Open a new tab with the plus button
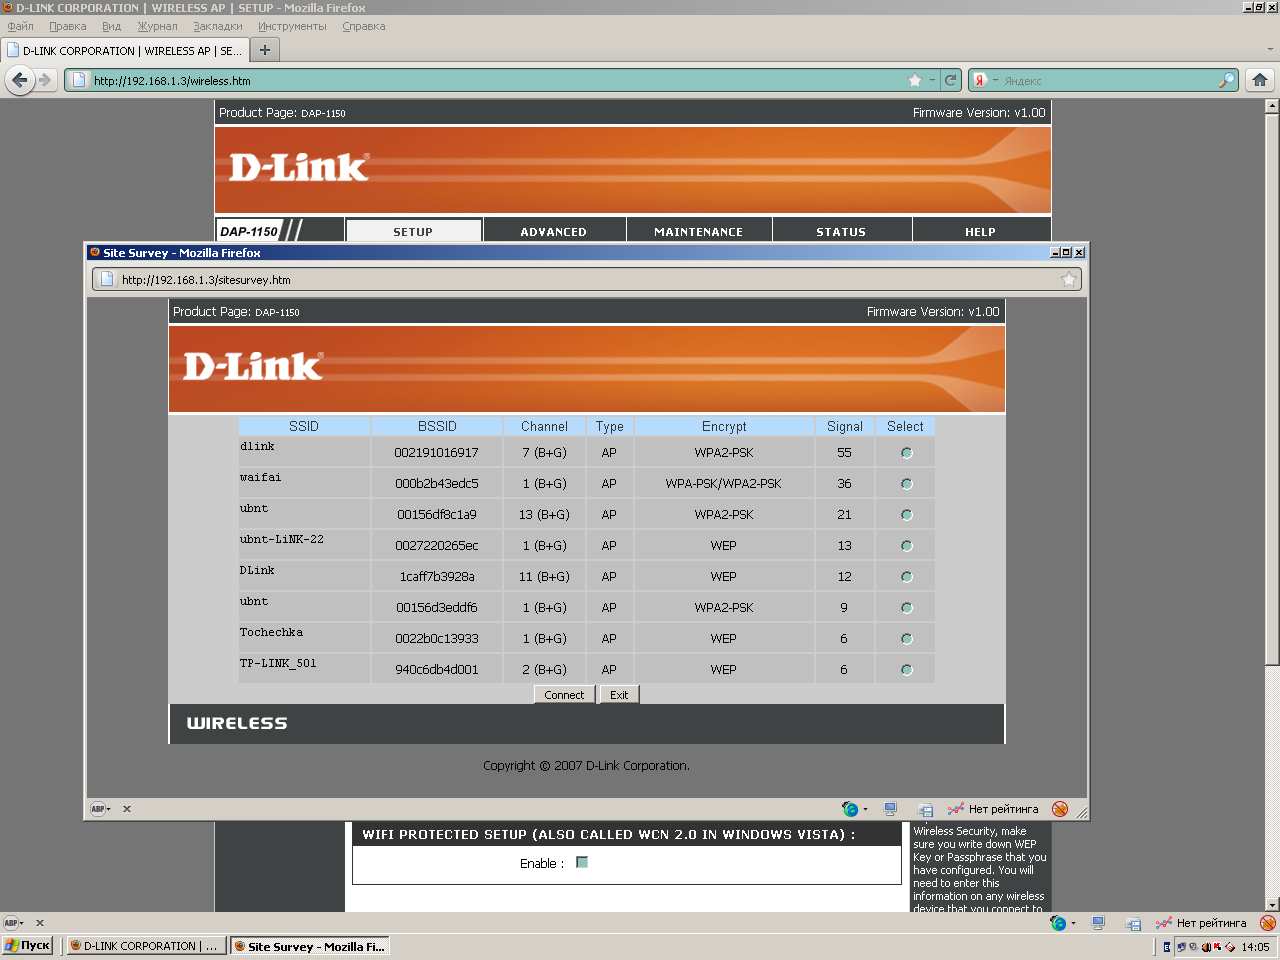The width and height of the screenshot is (1280, 960). 265,50
